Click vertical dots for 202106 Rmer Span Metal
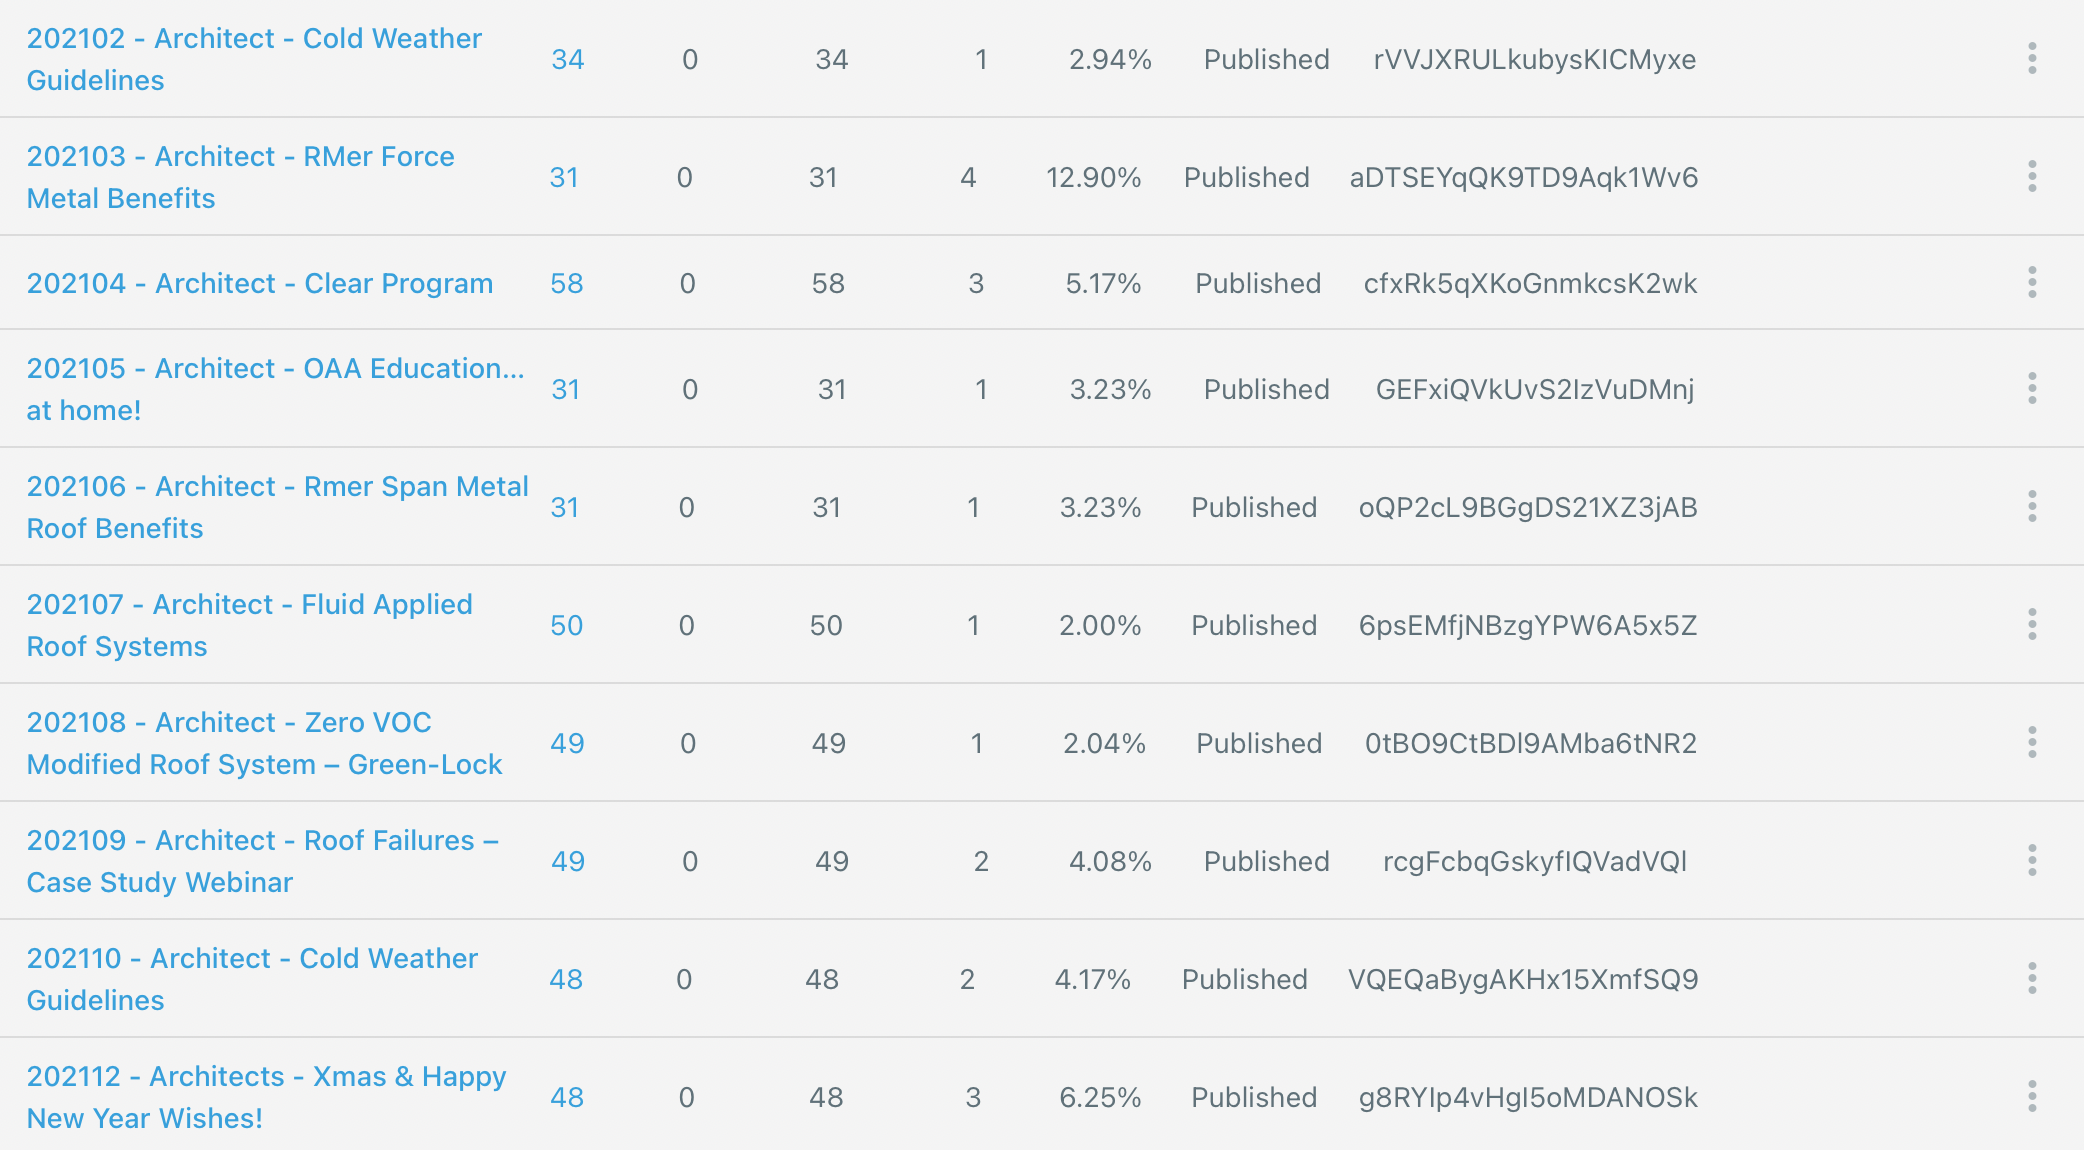The image size is (2084, 1150). tap(2031, 507)
